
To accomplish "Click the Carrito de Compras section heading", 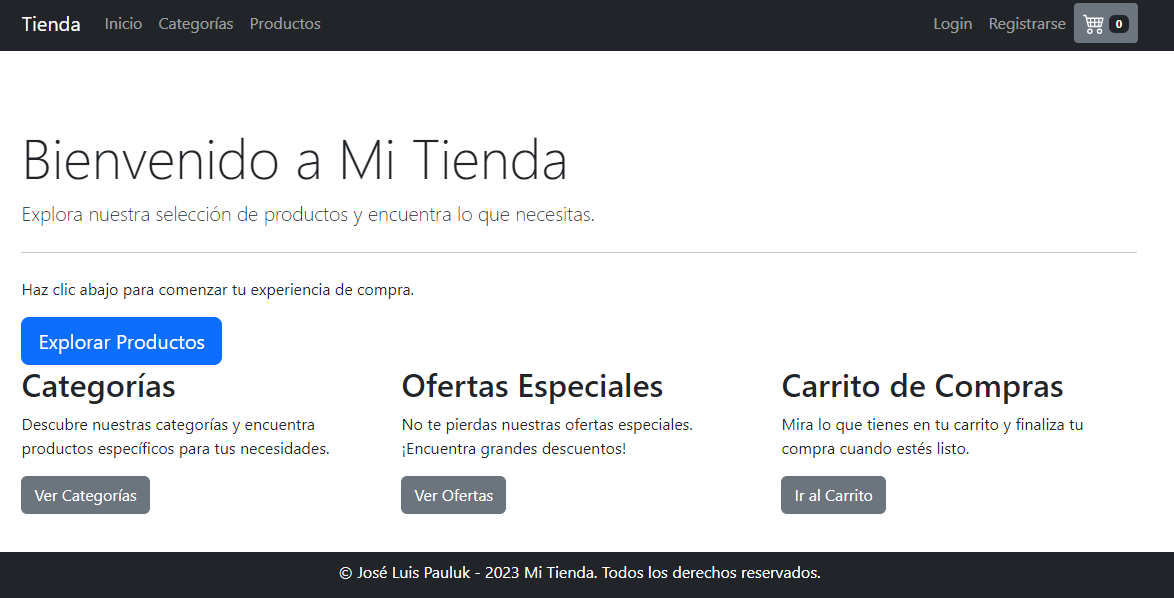I will (922, 386).
